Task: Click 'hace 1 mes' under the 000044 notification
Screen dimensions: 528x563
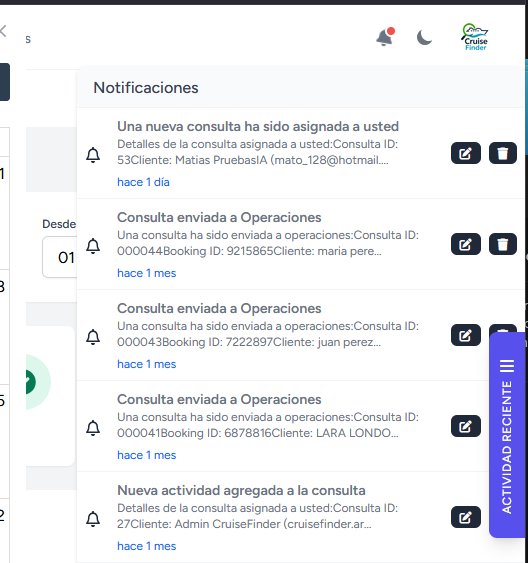Action: pyautogui.click(x=146, y=273)
